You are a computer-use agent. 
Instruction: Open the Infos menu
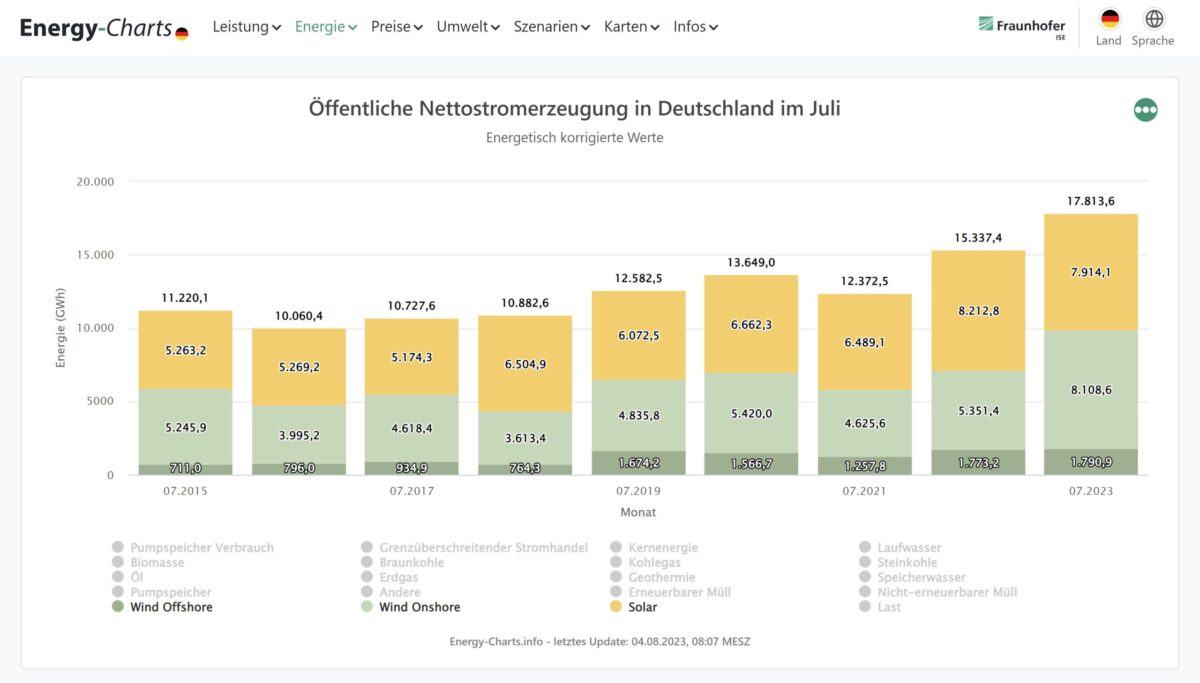[x=695, y=27]
